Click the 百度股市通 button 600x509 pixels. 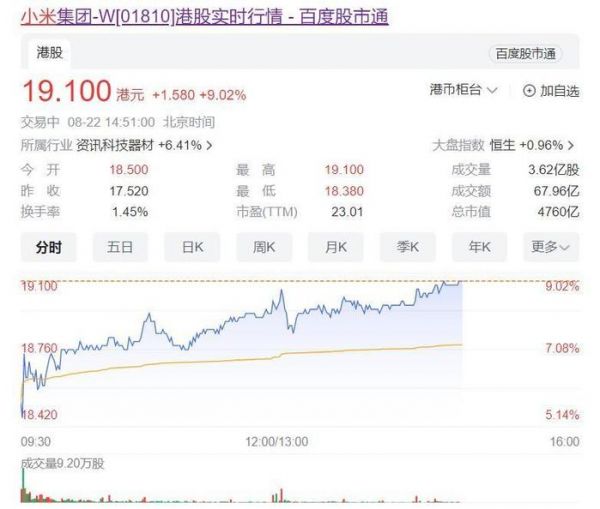click(x=523, y=54)
